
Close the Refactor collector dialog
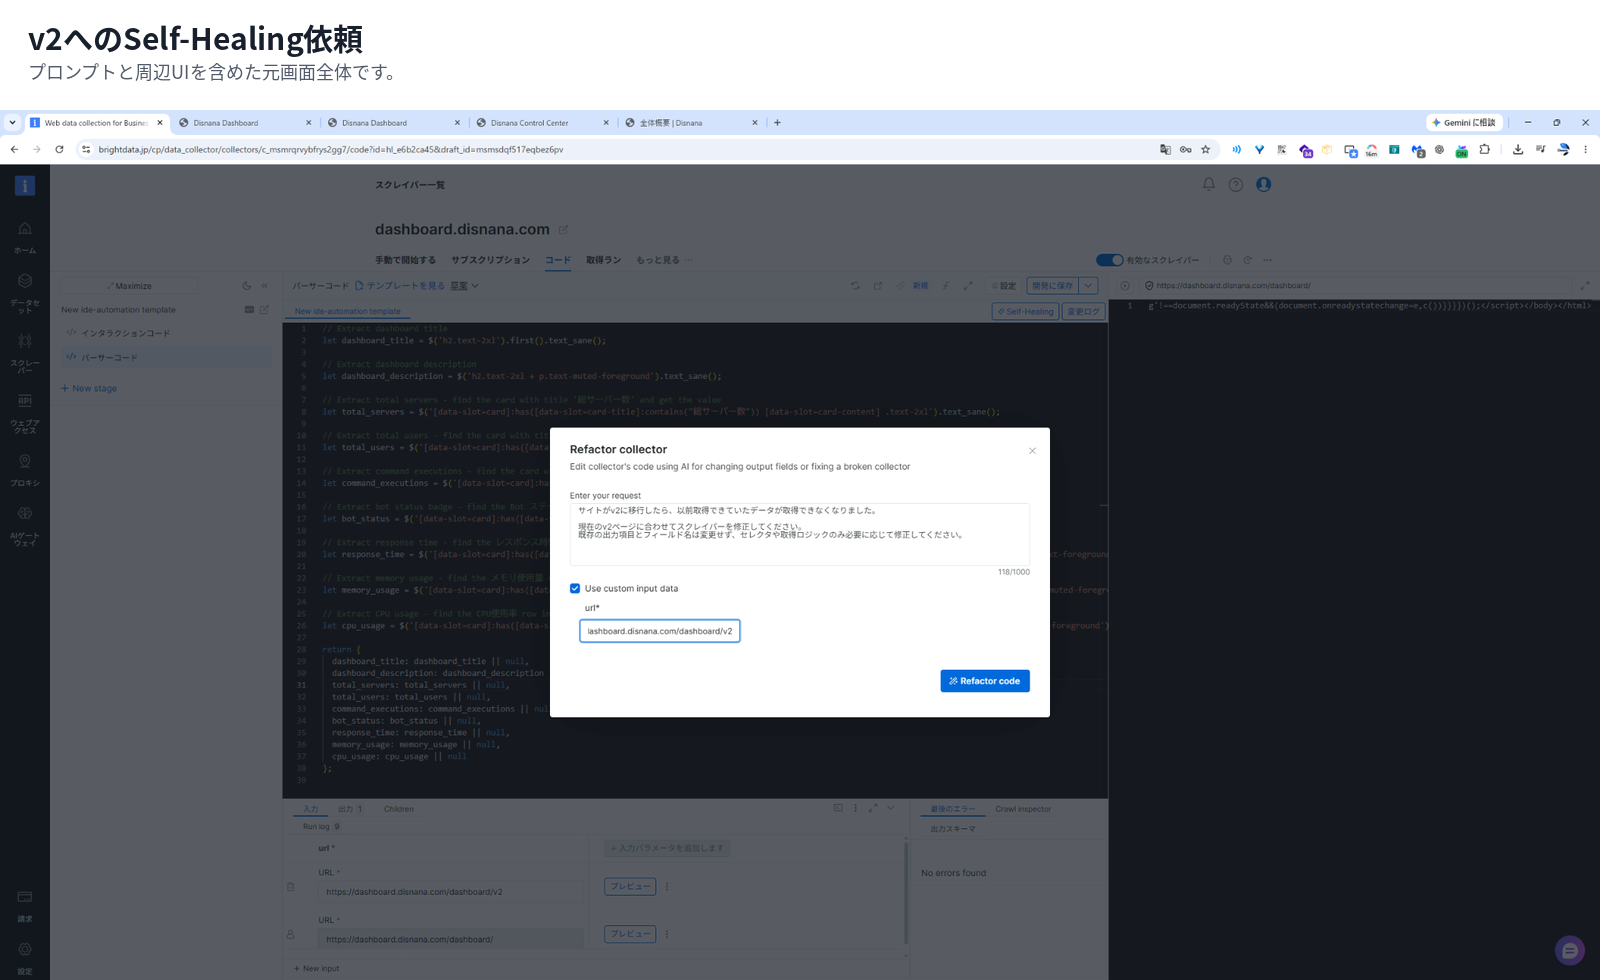click(1032, 451)
